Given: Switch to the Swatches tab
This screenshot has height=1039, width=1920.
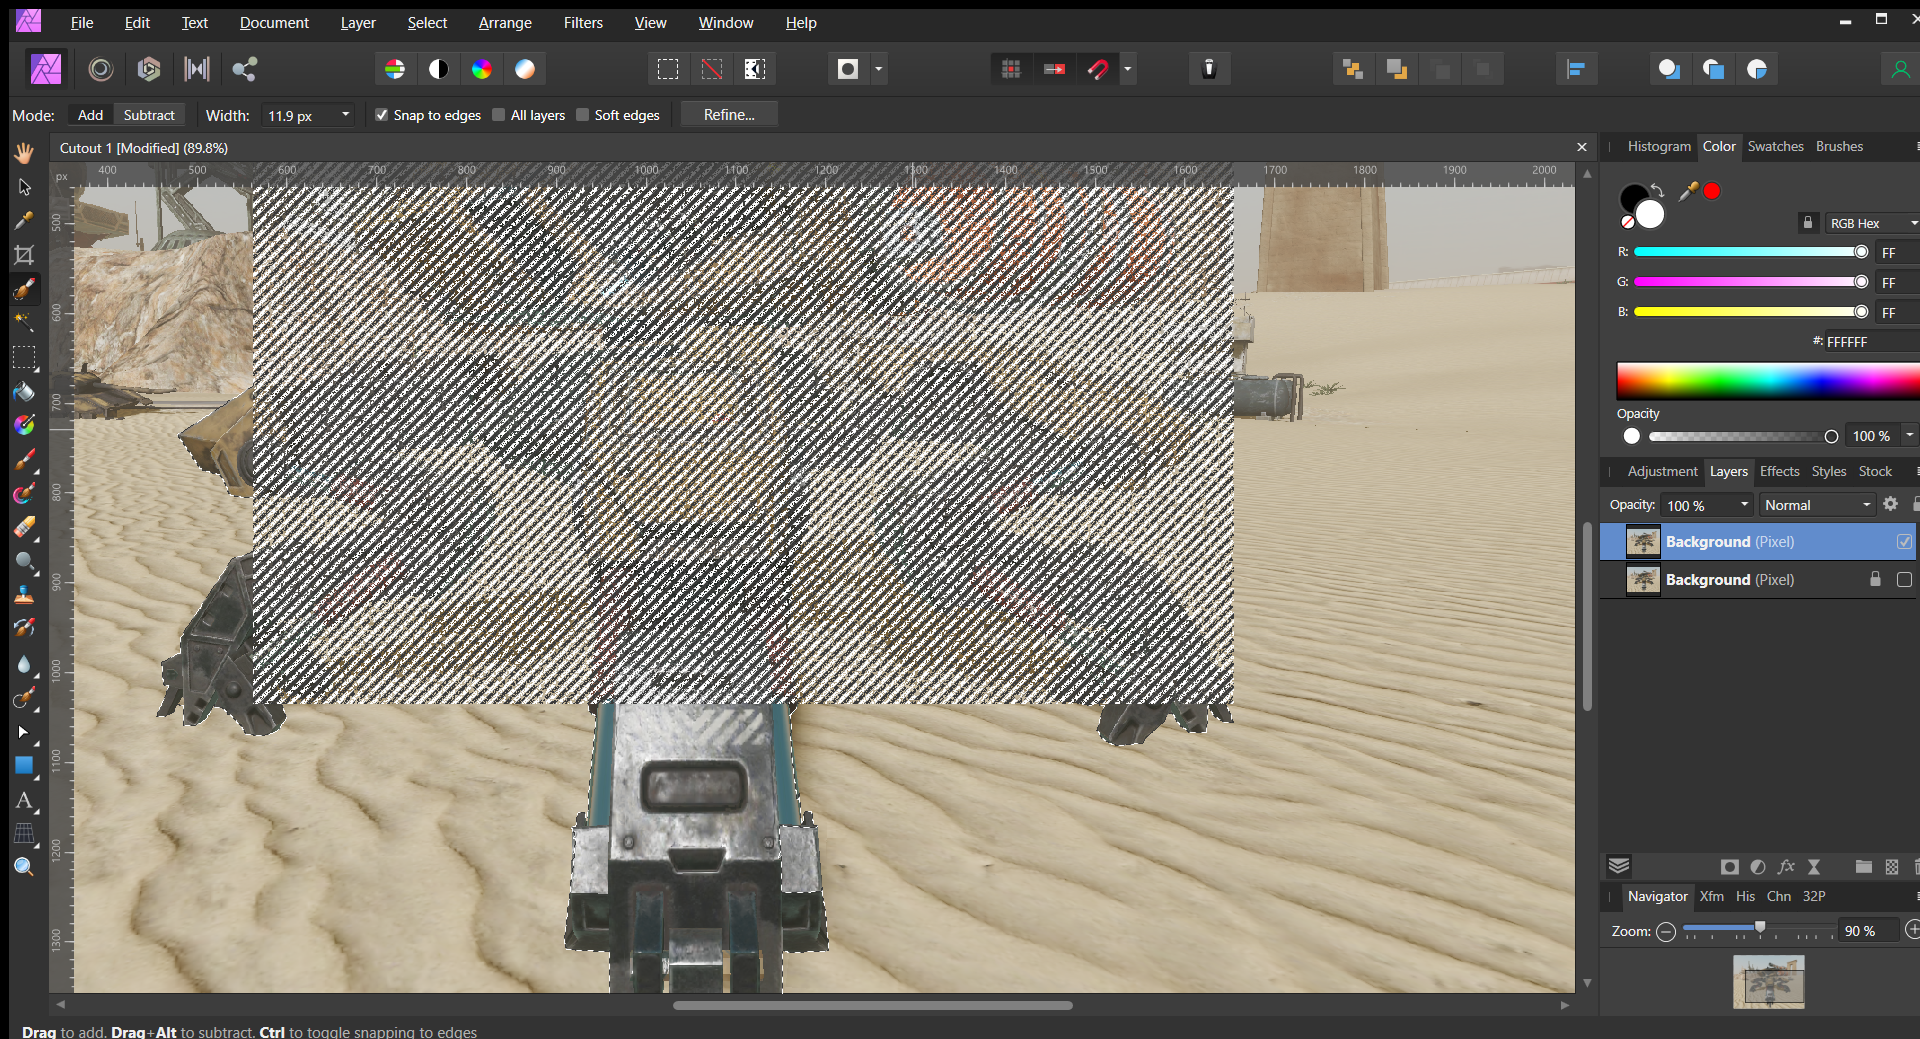Looking at the screenshot, I should click(x=1775, y=146).
